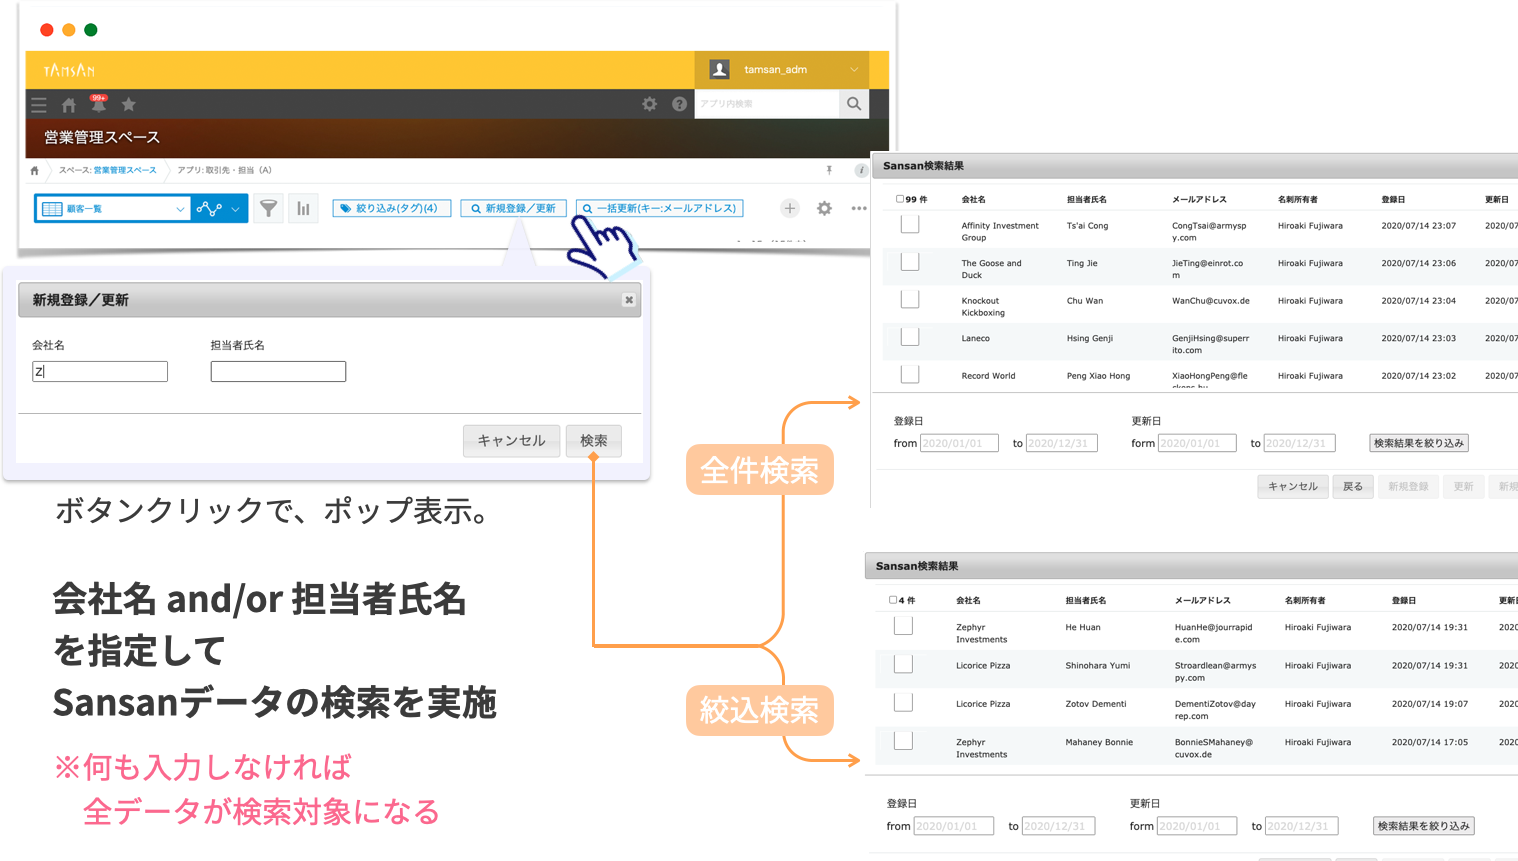Select the first Zephyr Investments row checkbox
The height and width of the screenshot is (861, 1518).
(903, 626)
